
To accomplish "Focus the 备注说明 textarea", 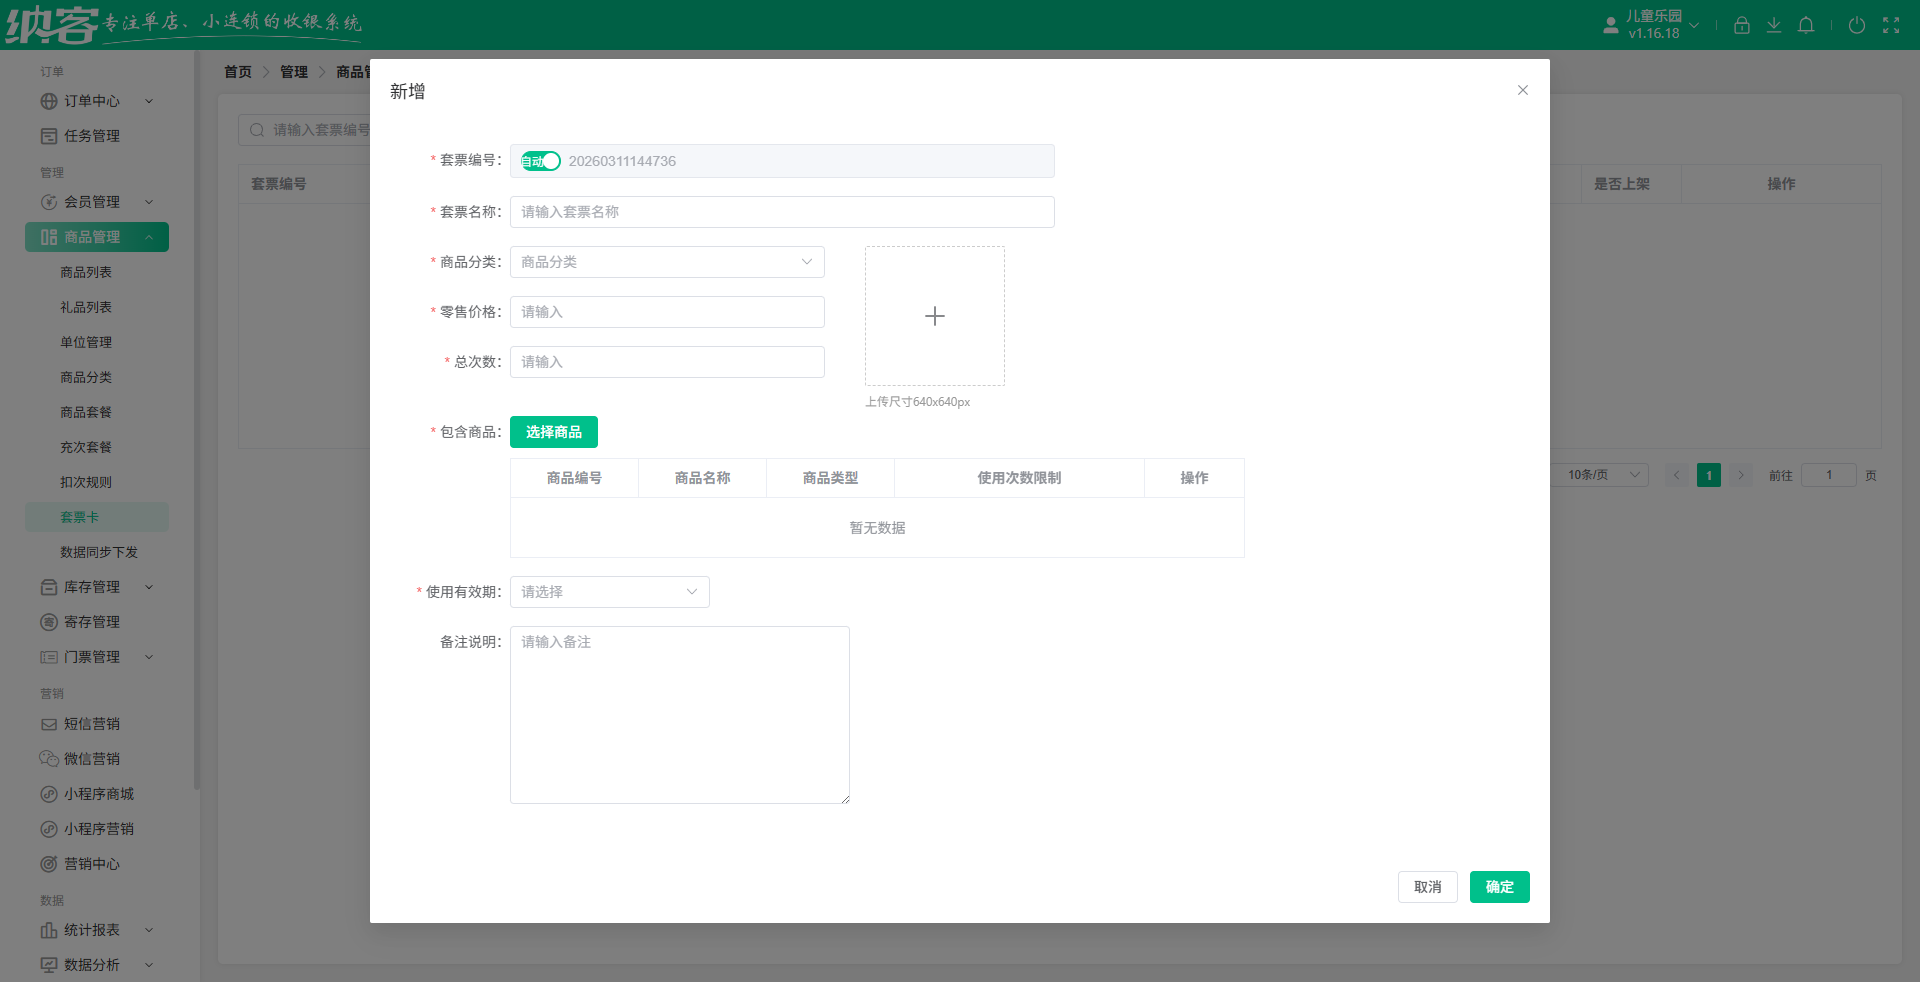I will click(x=679, y=714).
